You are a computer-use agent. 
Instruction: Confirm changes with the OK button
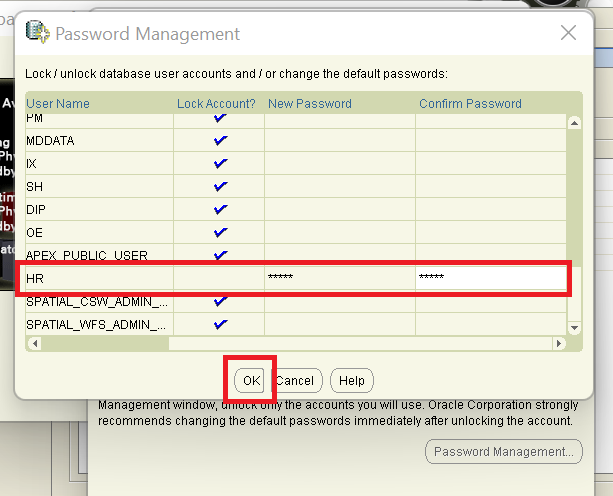pyautogui.click(x=251, y=380)
